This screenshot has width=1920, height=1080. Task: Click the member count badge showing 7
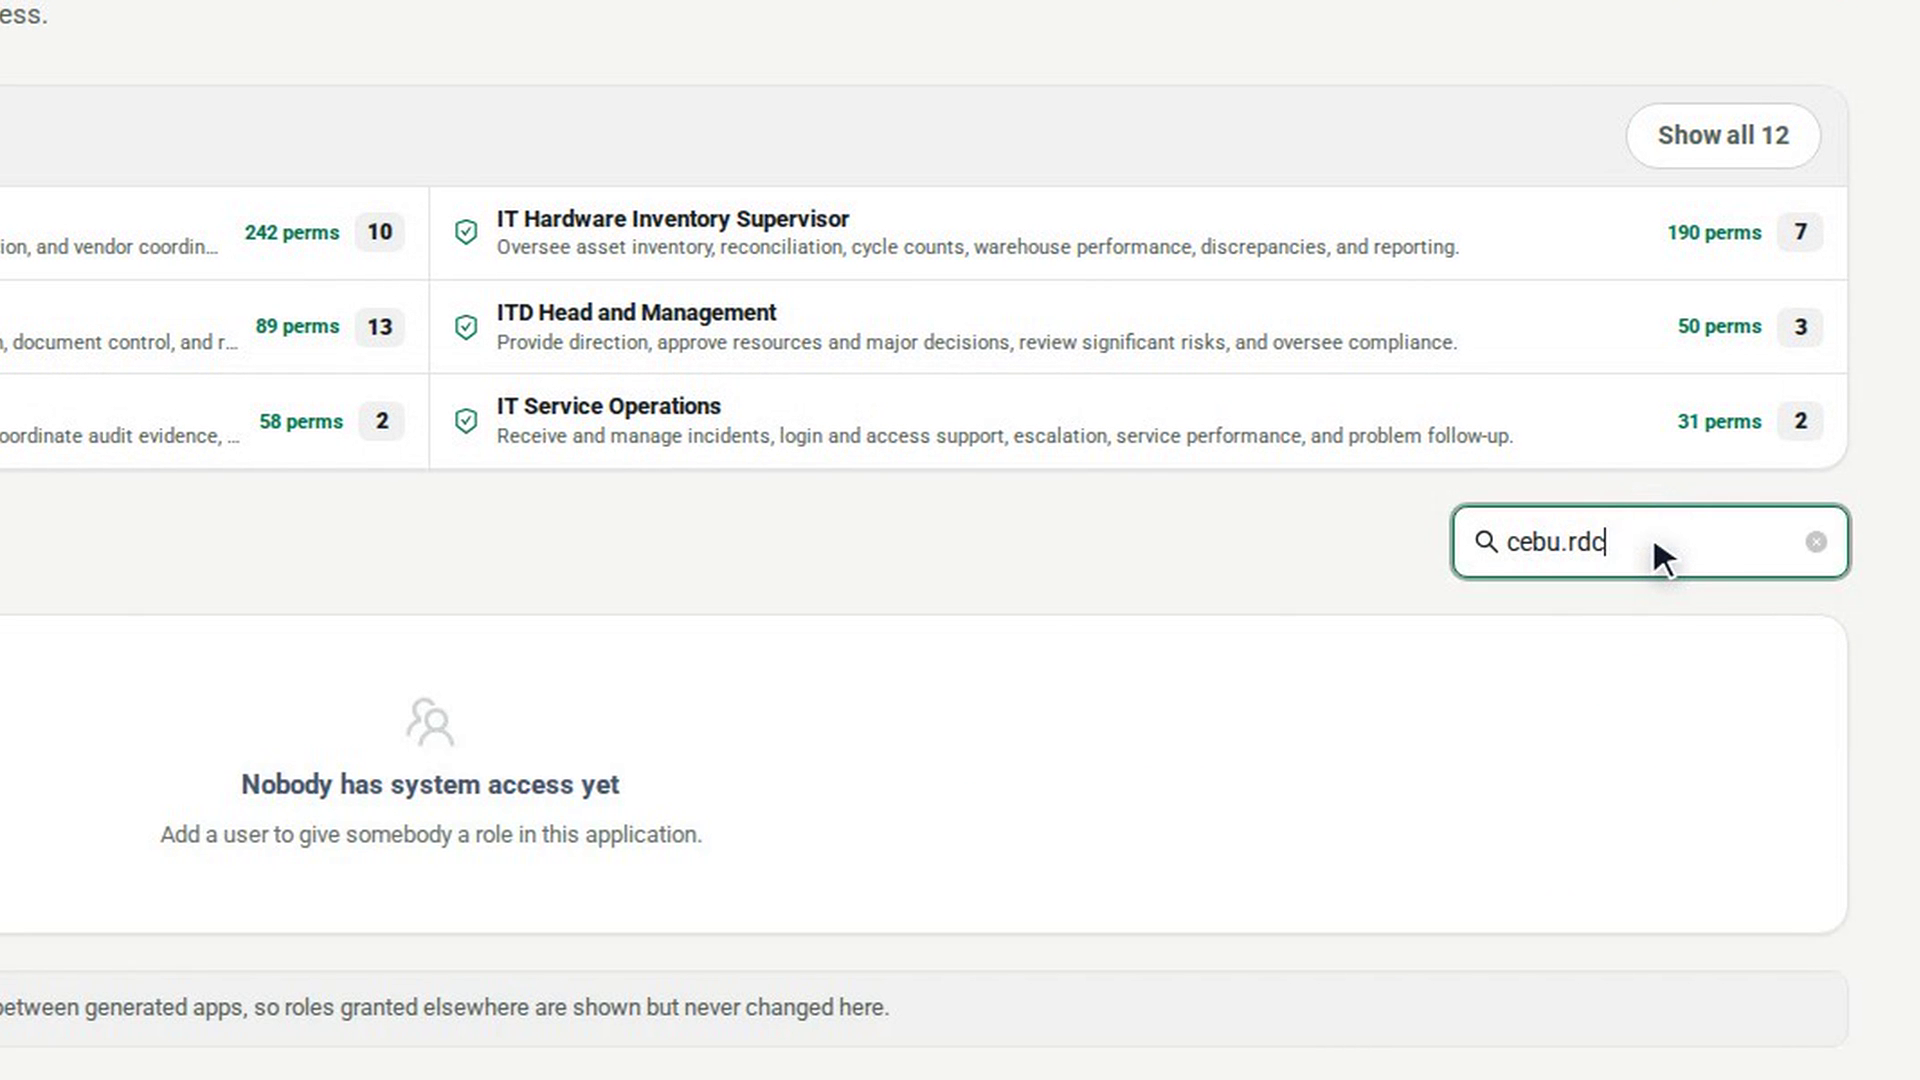(x=1800, y=232)
